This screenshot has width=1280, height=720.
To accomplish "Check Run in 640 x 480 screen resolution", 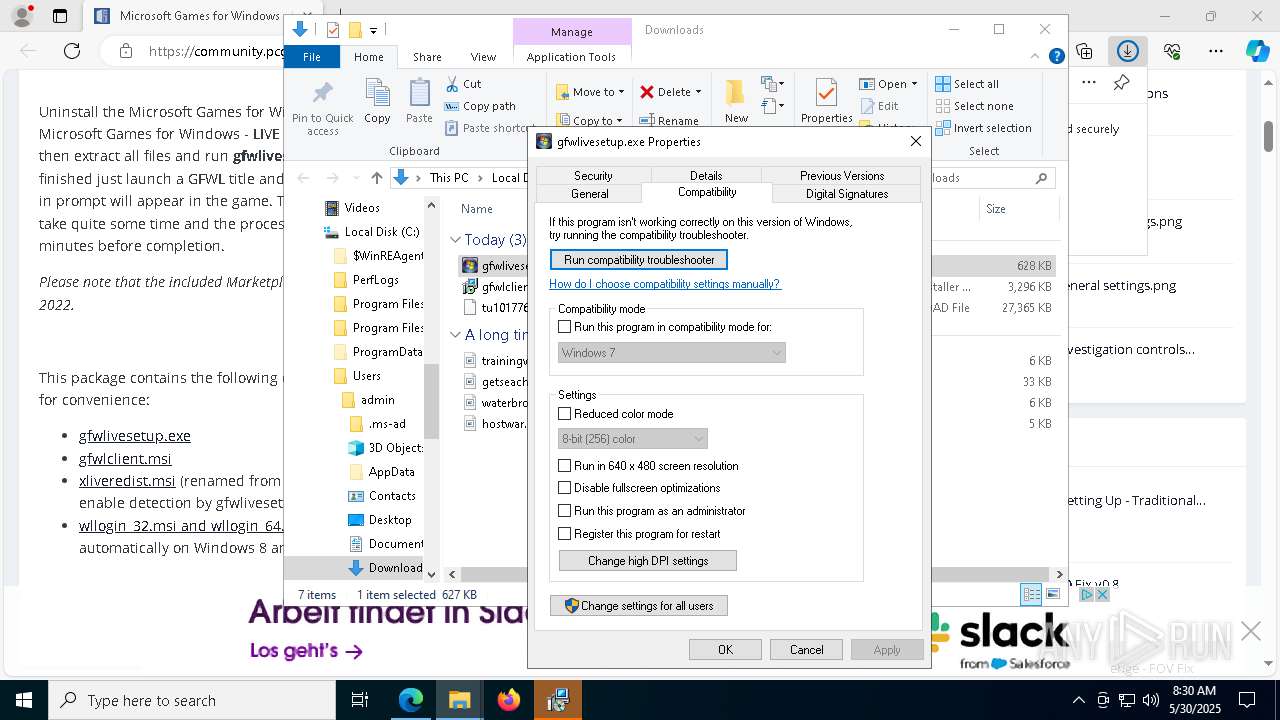I will click(x=564, y=466).
